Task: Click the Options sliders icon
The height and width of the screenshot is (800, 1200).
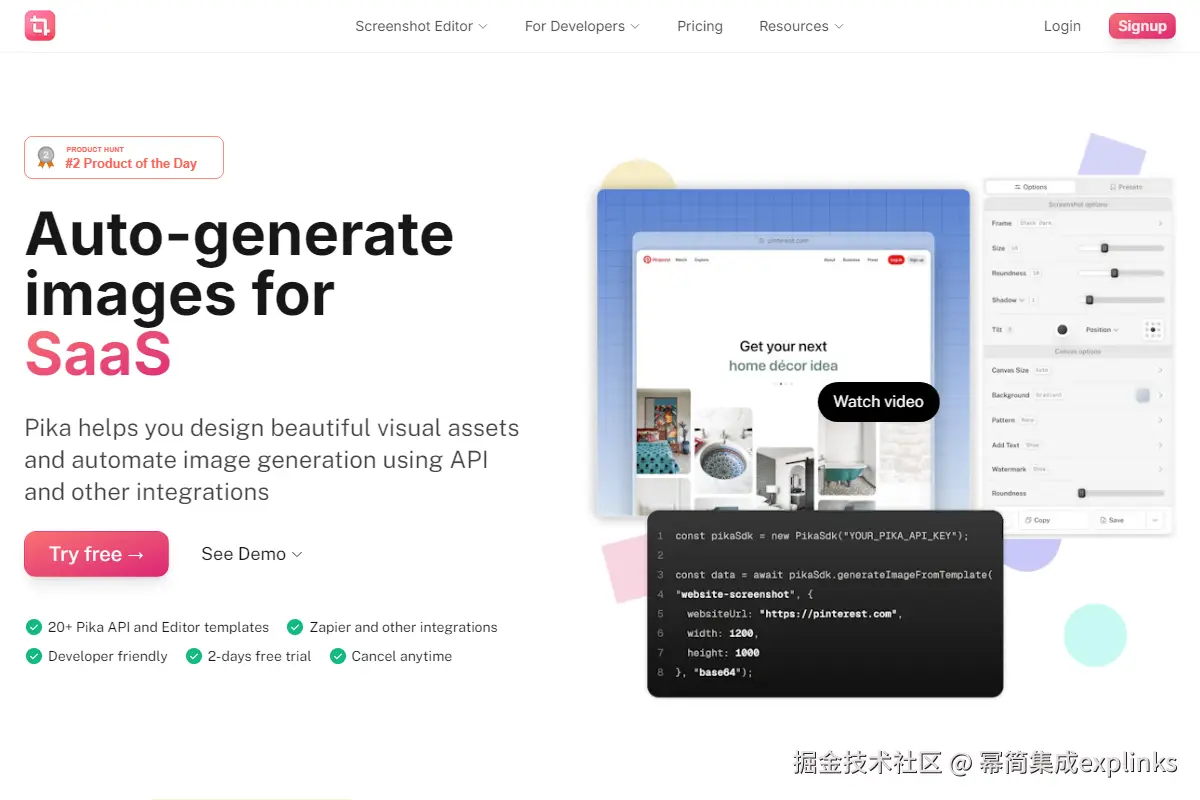Action: pyautogui.click(x=1016, y=187)
